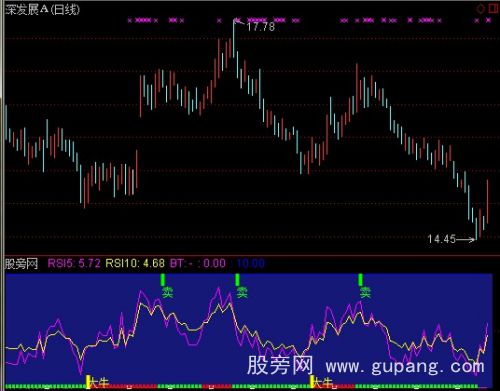The width and height of the screenshot is (500, 391).
Task: Click the blue 10.00 indicator value
Action: point(251,263)
